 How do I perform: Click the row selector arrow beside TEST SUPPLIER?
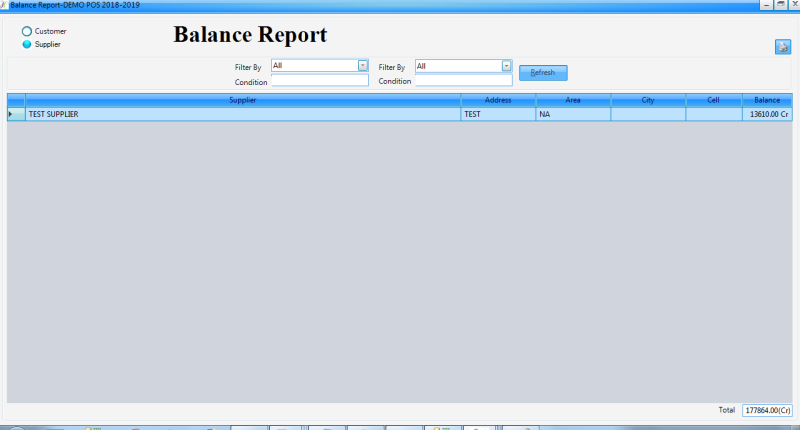[x=12, y=115]
